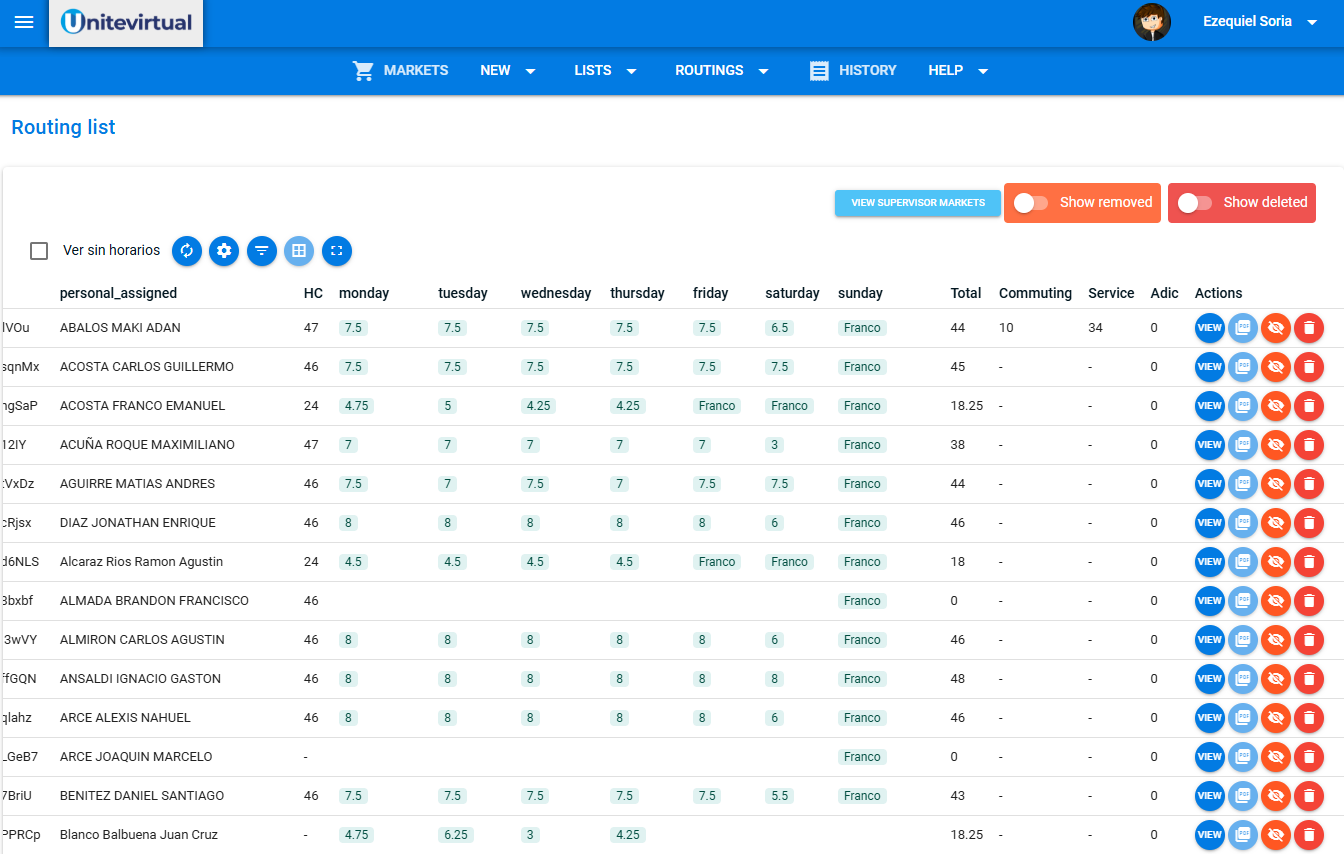Click the grid view icon
The width and height of the screenshot is (1344, 854).
coord(299,251)
